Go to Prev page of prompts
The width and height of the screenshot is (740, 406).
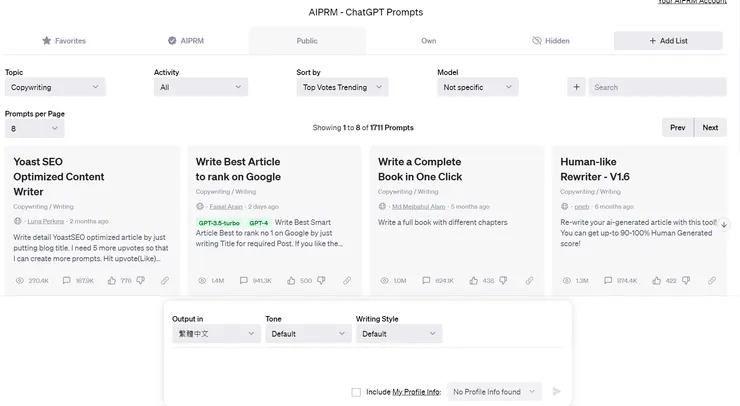point(678,127)
